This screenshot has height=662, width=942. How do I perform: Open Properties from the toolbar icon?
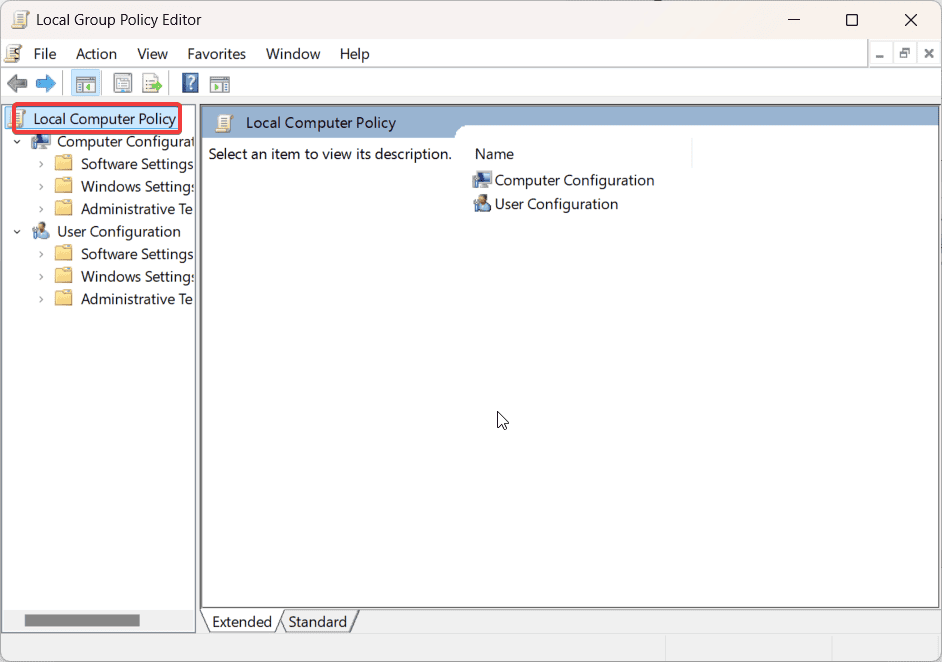click(123, 84)
